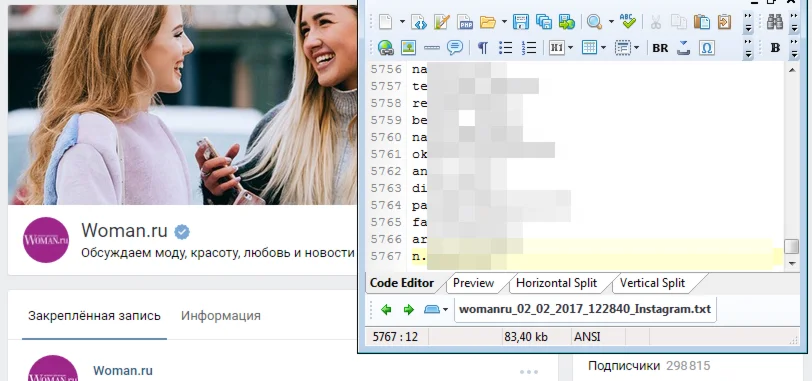
Task: Create a new blank document
Action: tap(385, 22)
